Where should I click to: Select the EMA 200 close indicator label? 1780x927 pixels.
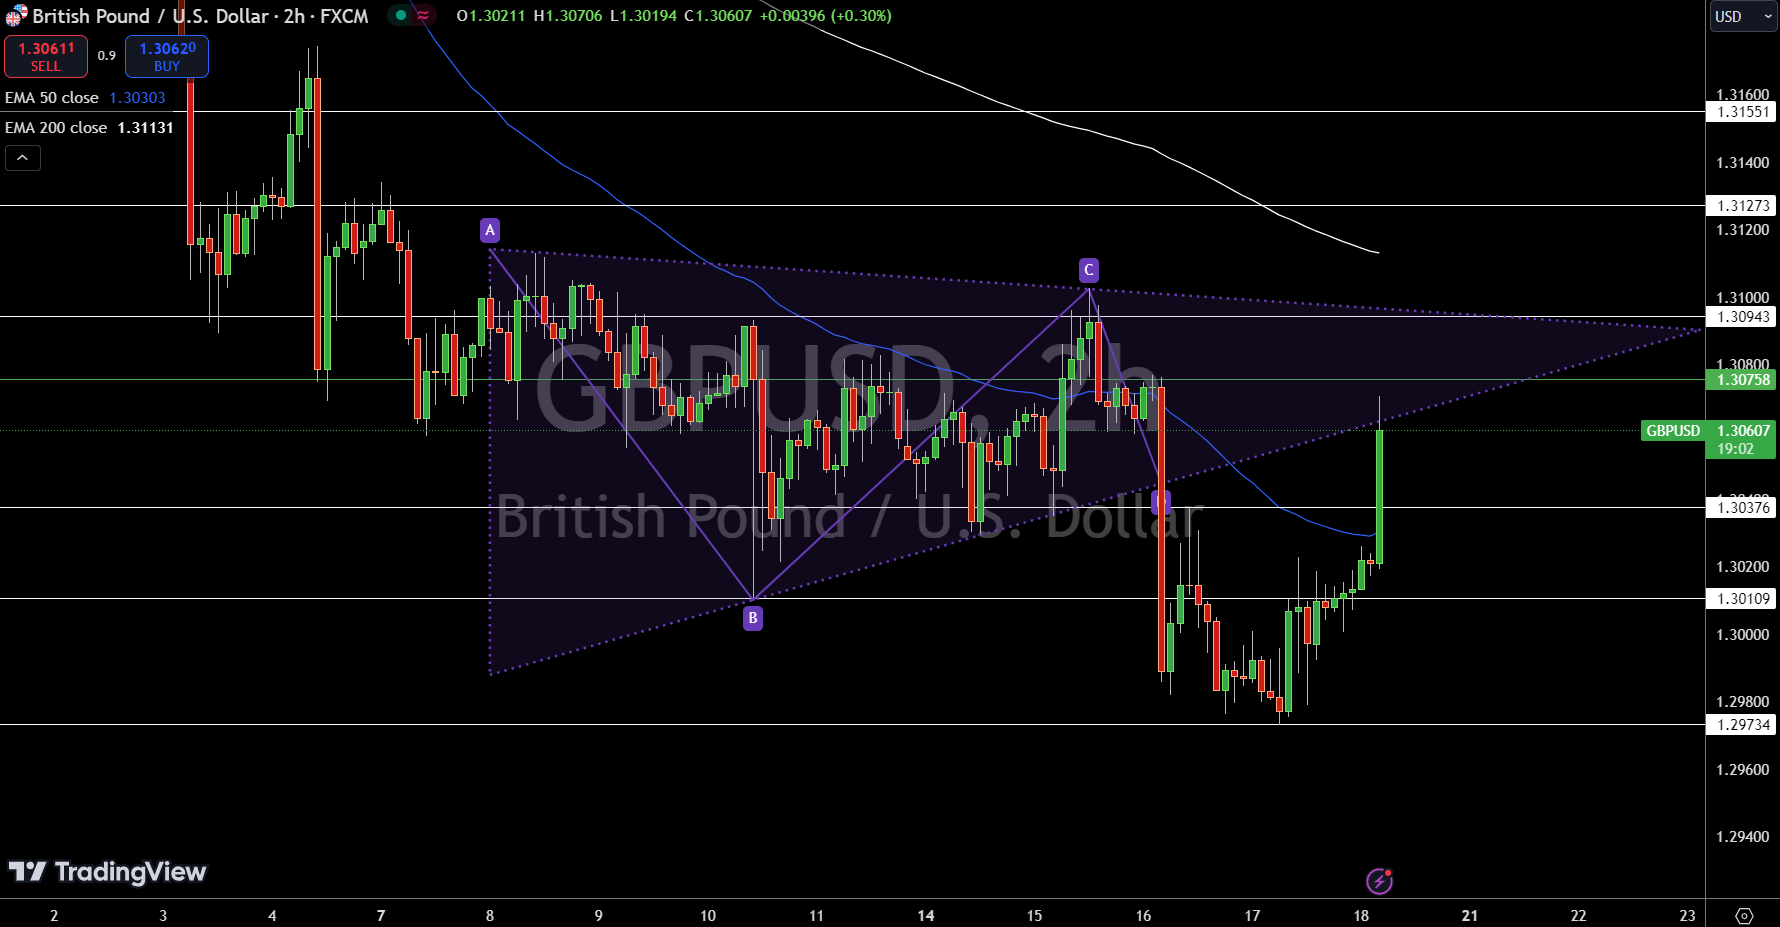click(x=56, y=128)
